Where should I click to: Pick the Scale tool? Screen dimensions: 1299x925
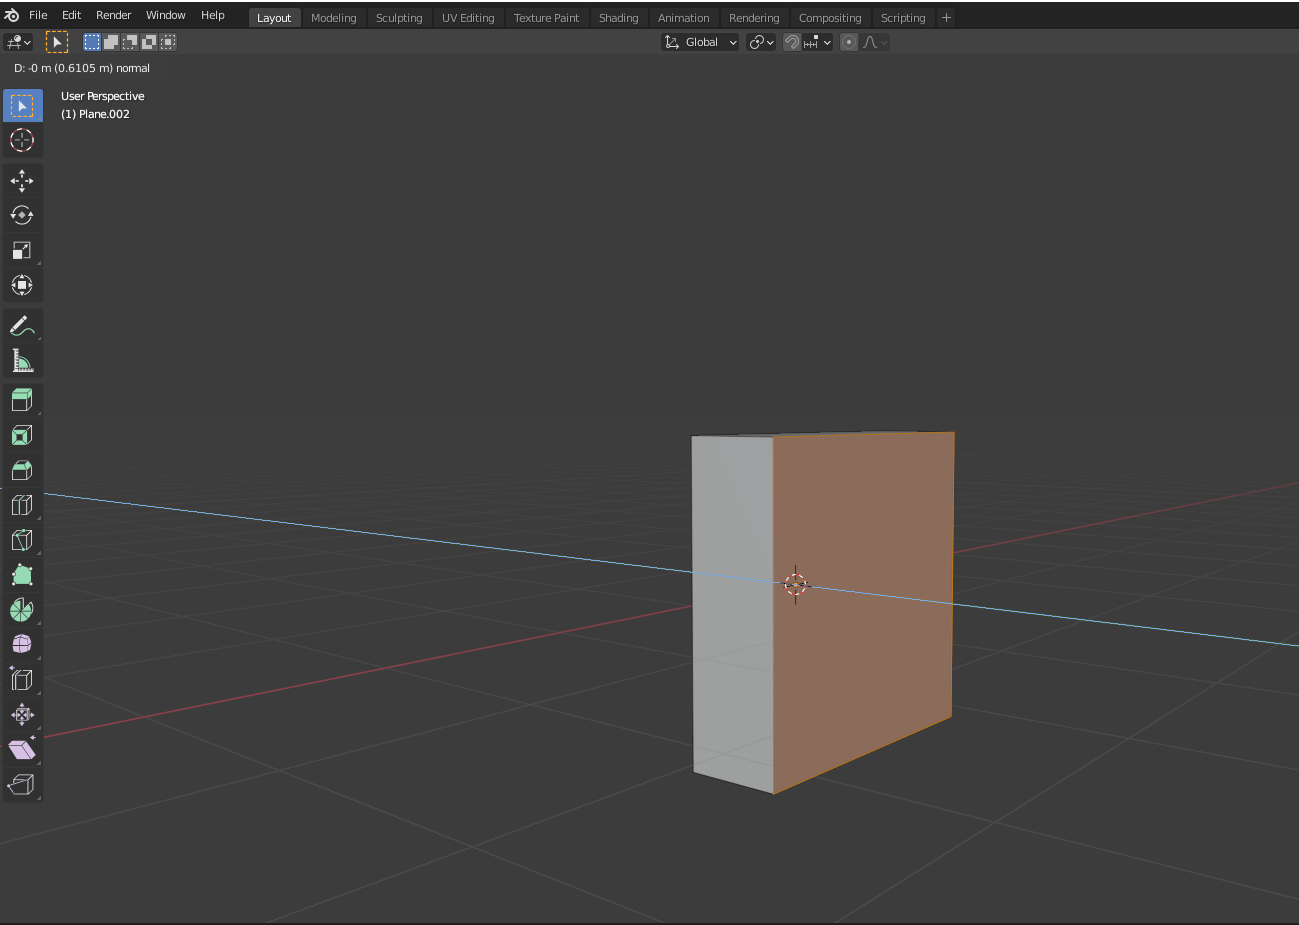[22, 250]
